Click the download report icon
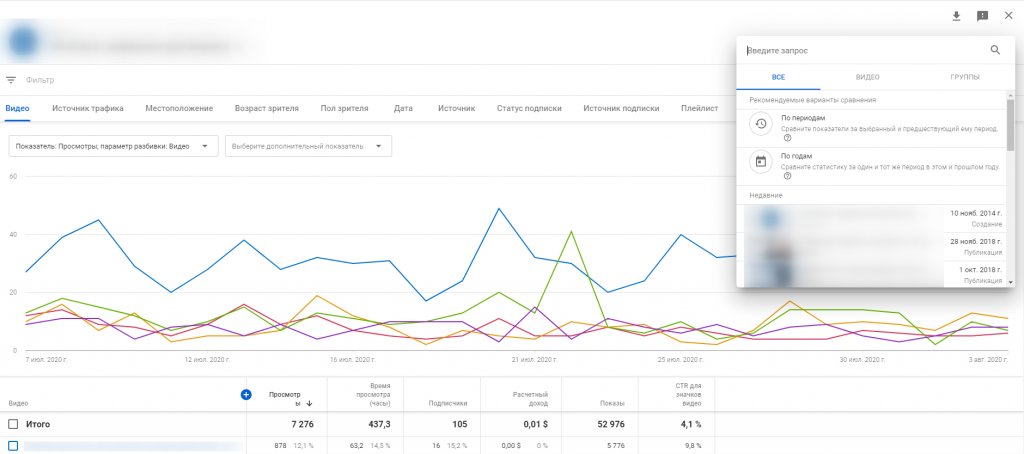The image size is (1024, 454). tap(956, 16)
